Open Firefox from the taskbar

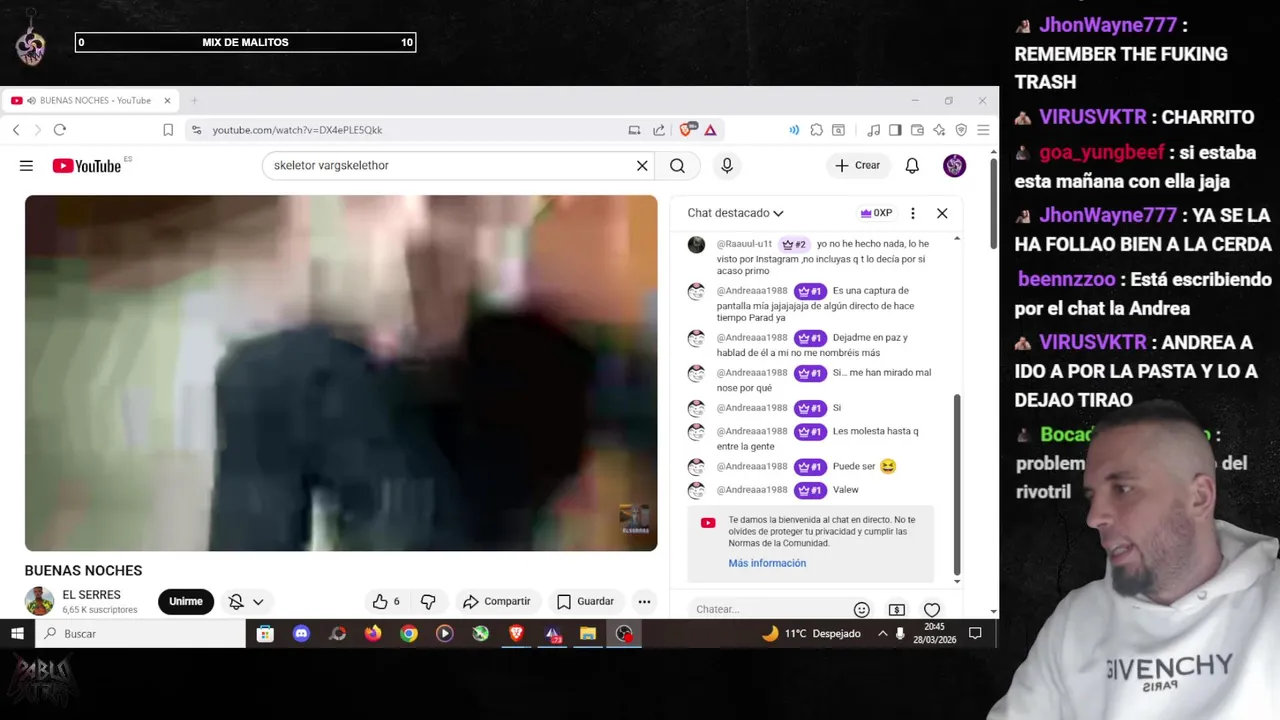point(373,633)
